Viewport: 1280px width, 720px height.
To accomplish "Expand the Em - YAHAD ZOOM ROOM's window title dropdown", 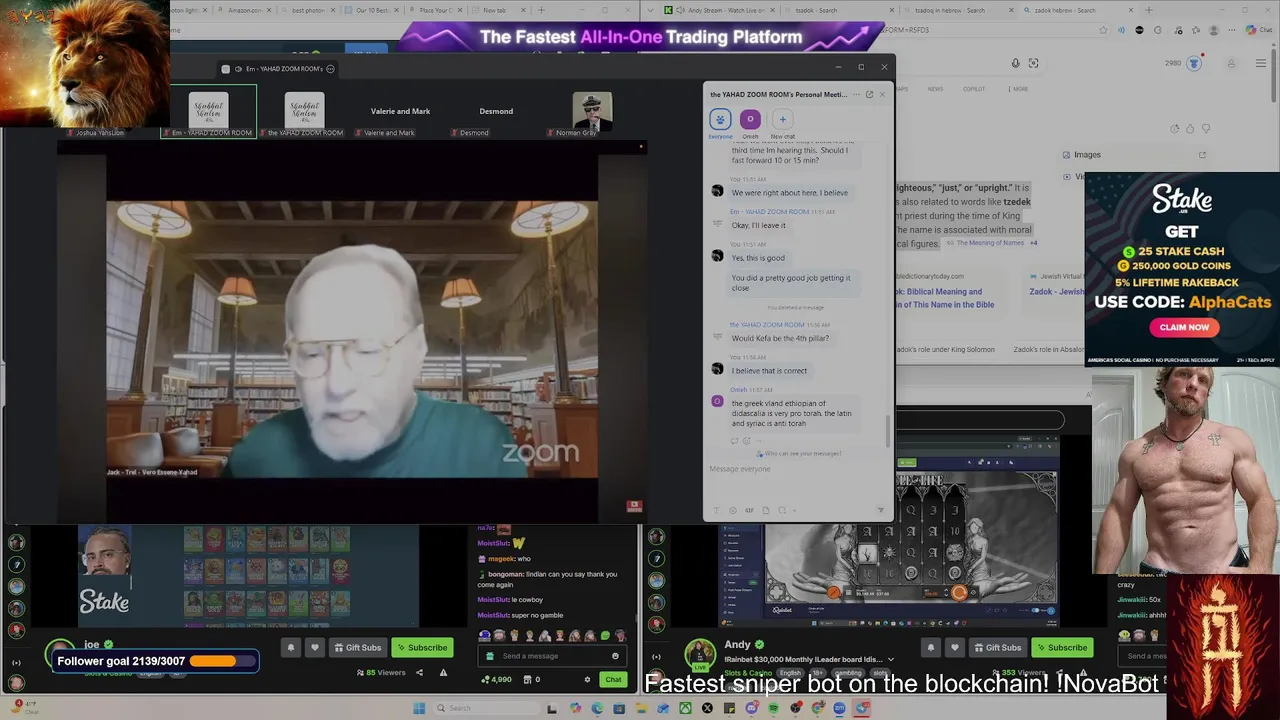I will point(330,69).
